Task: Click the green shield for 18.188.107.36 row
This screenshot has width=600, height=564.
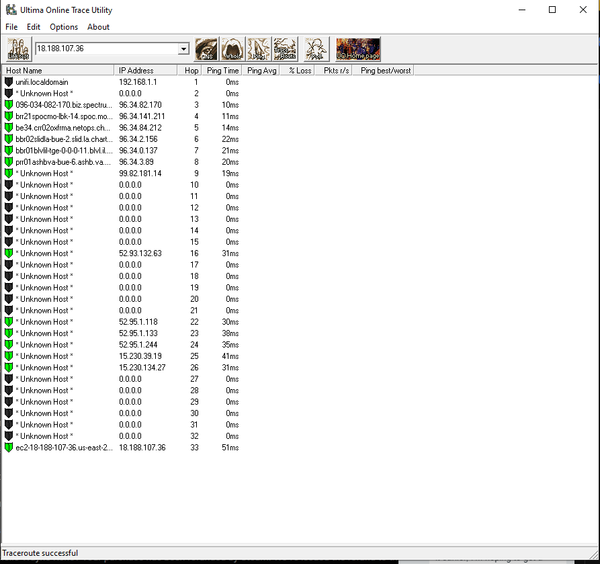Action: (x=9, y=448)
